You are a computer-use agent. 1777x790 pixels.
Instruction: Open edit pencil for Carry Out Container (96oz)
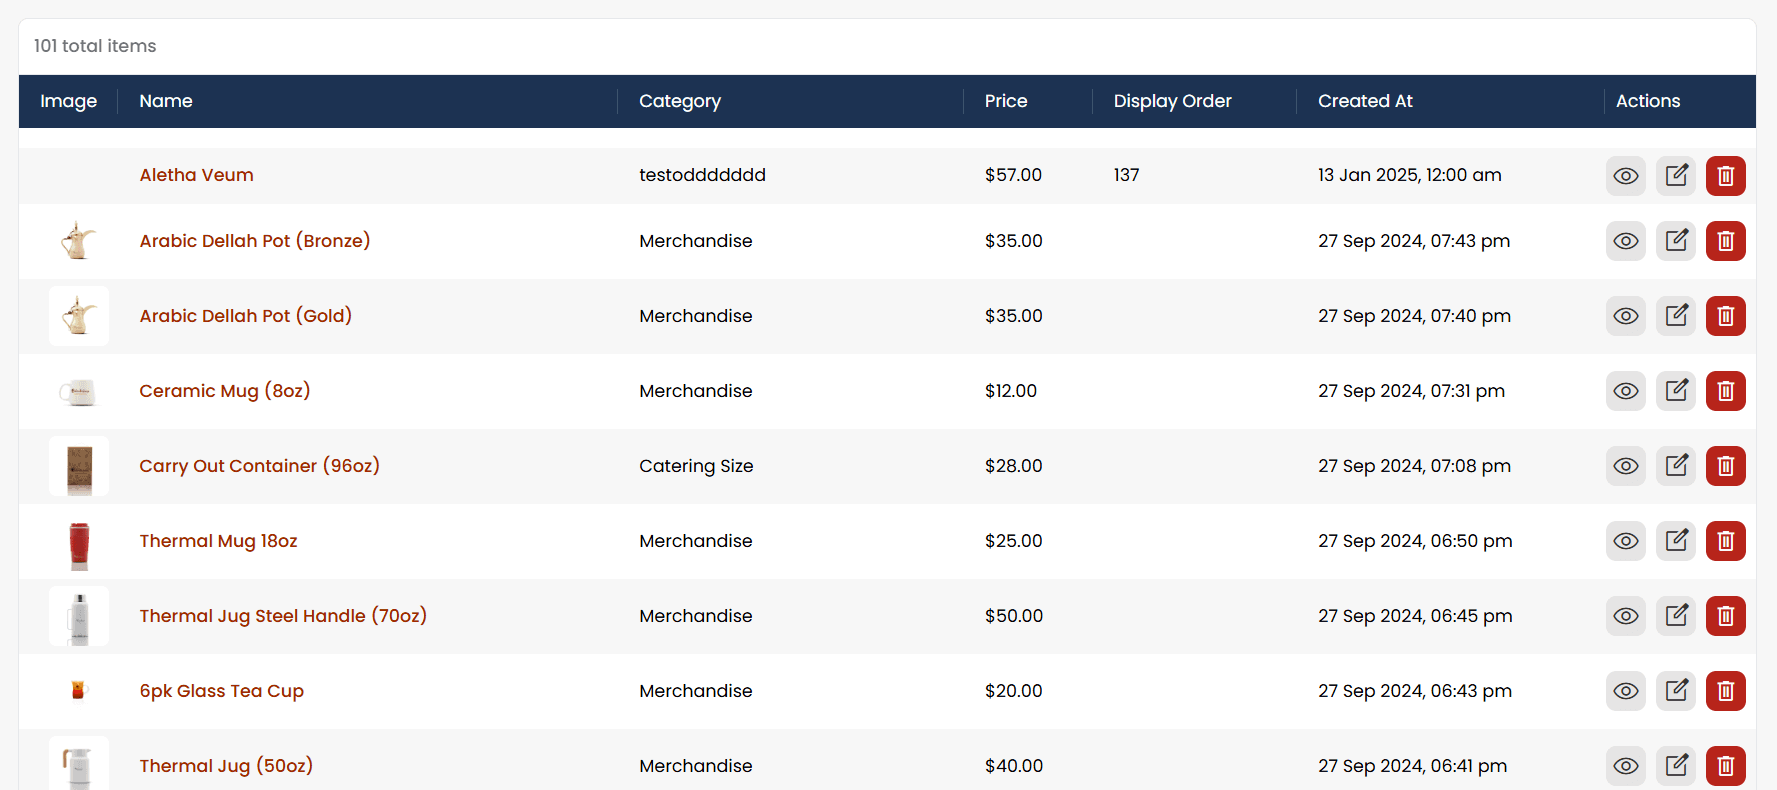point(1676,466)
